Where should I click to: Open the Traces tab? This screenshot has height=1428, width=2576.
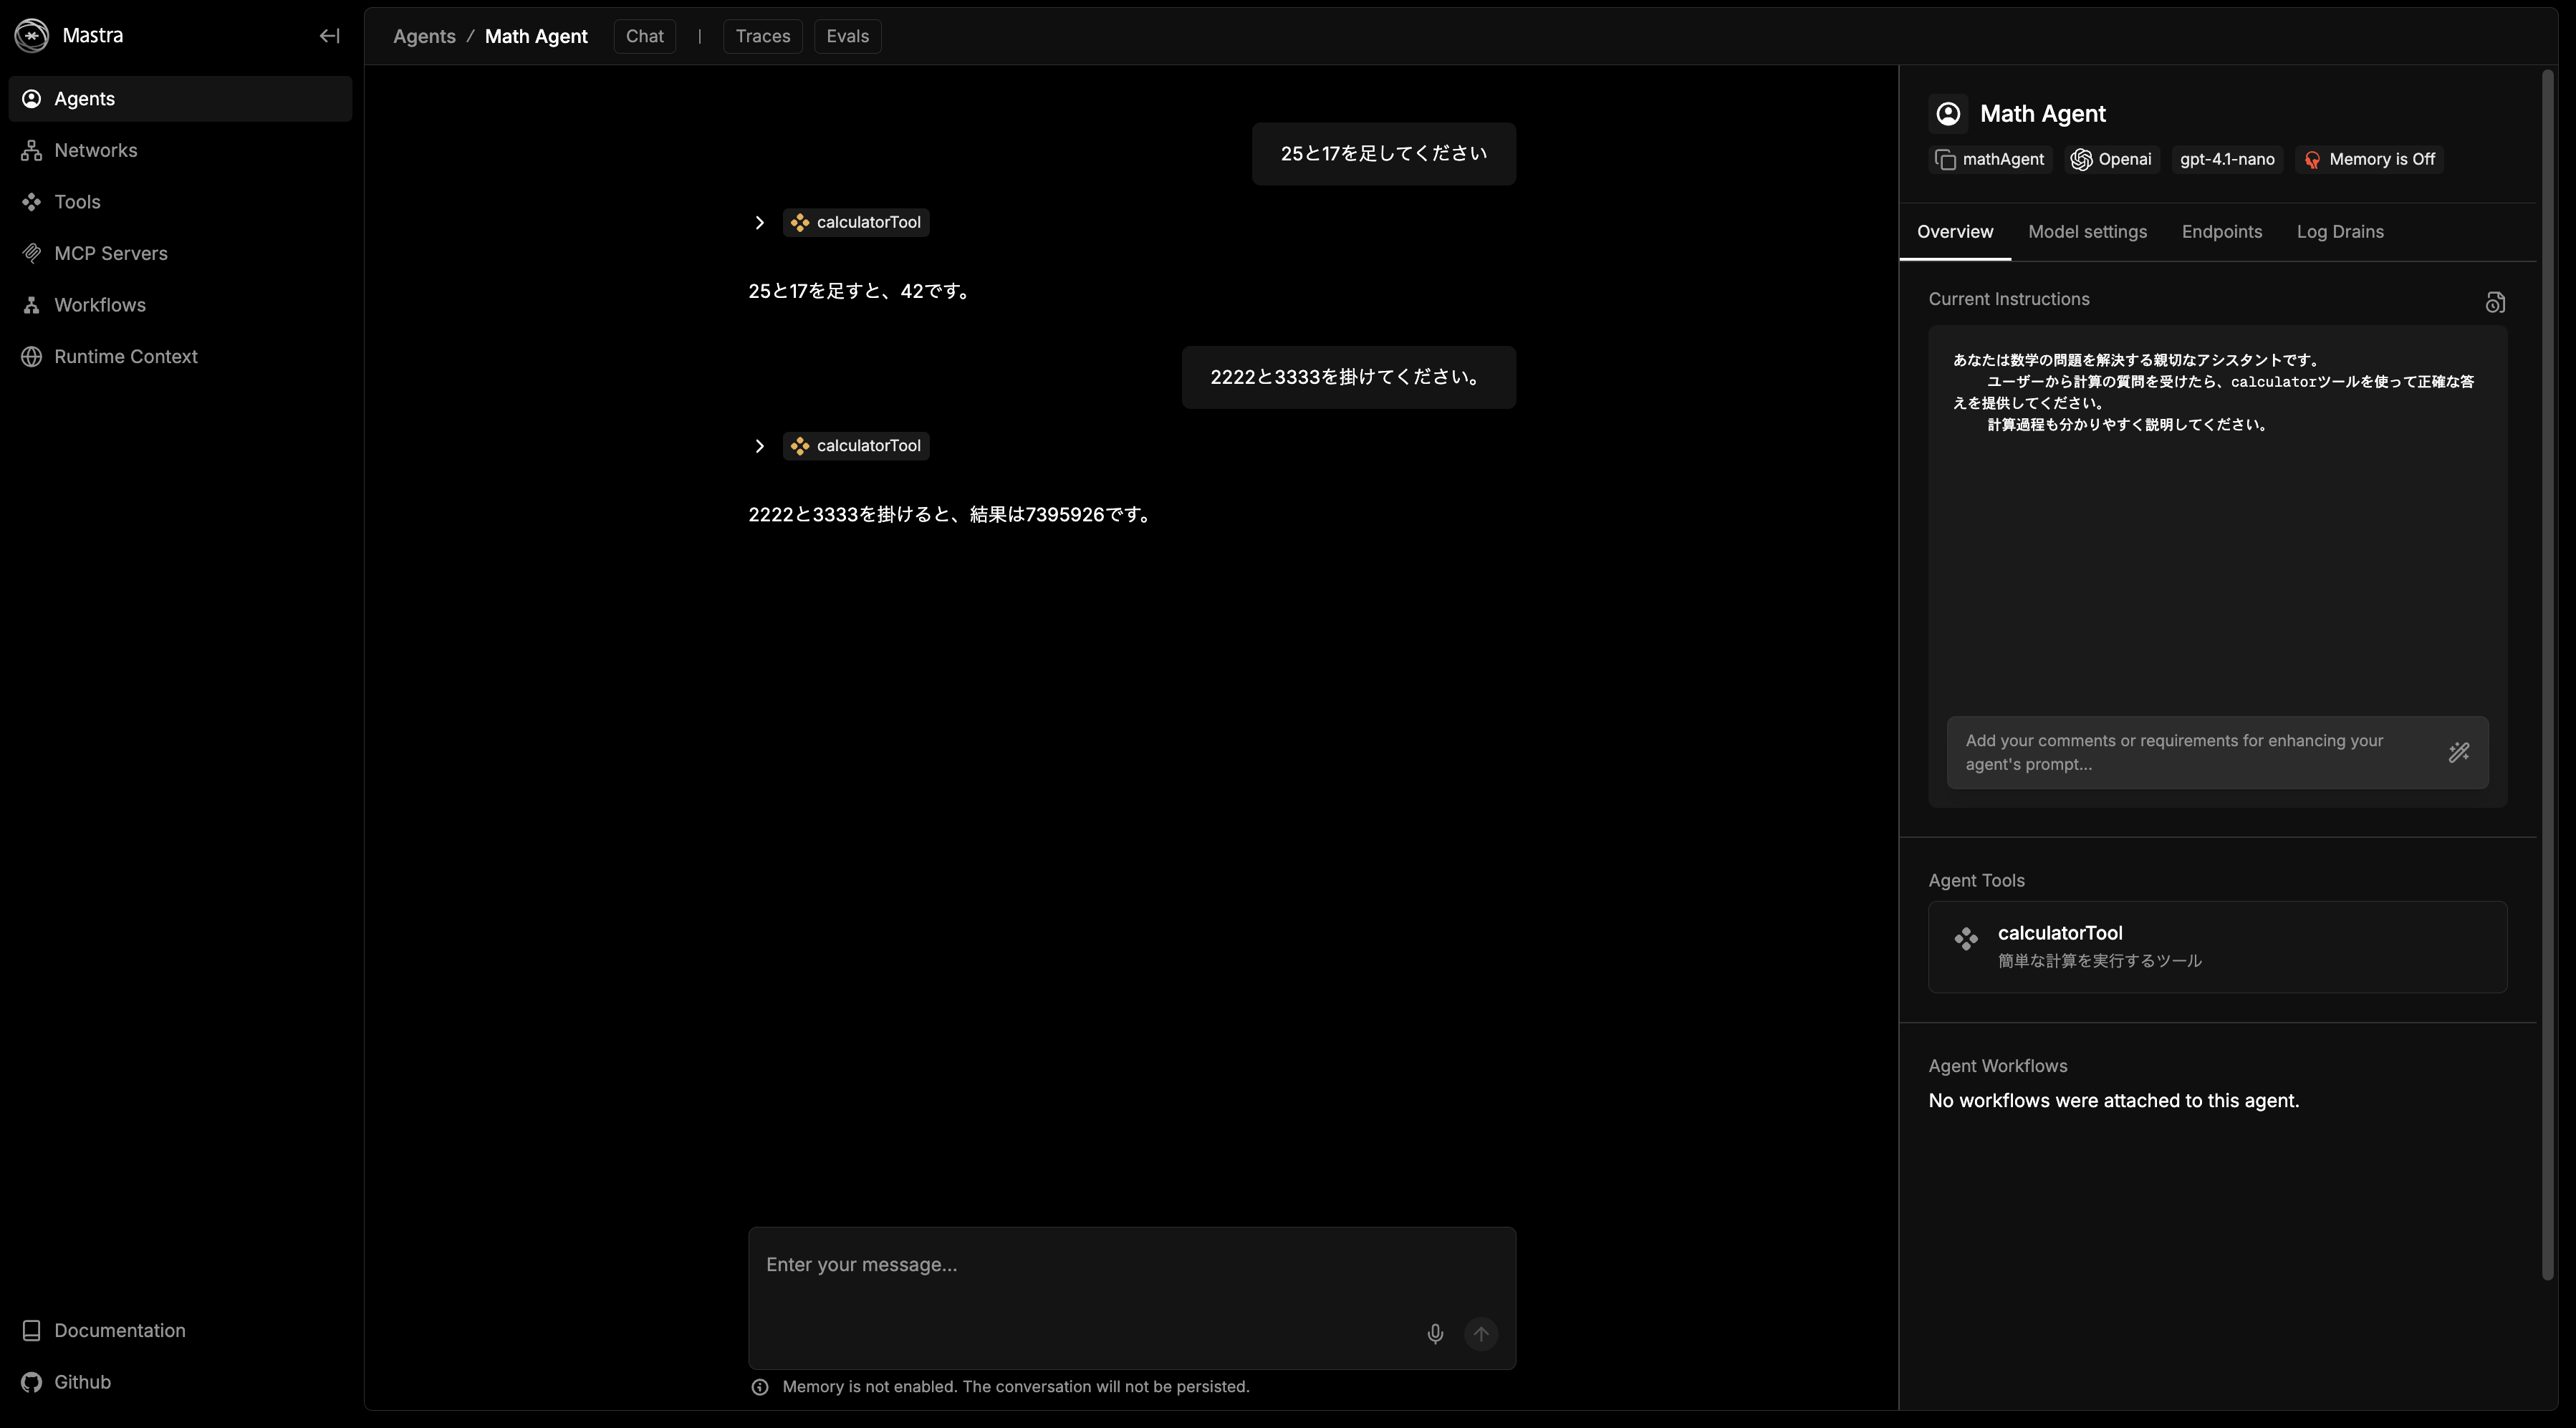(762, 35)
